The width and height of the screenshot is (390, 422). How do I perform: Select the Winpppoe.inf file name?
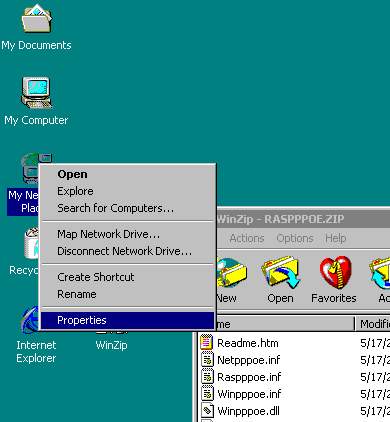tap(249, 394)
